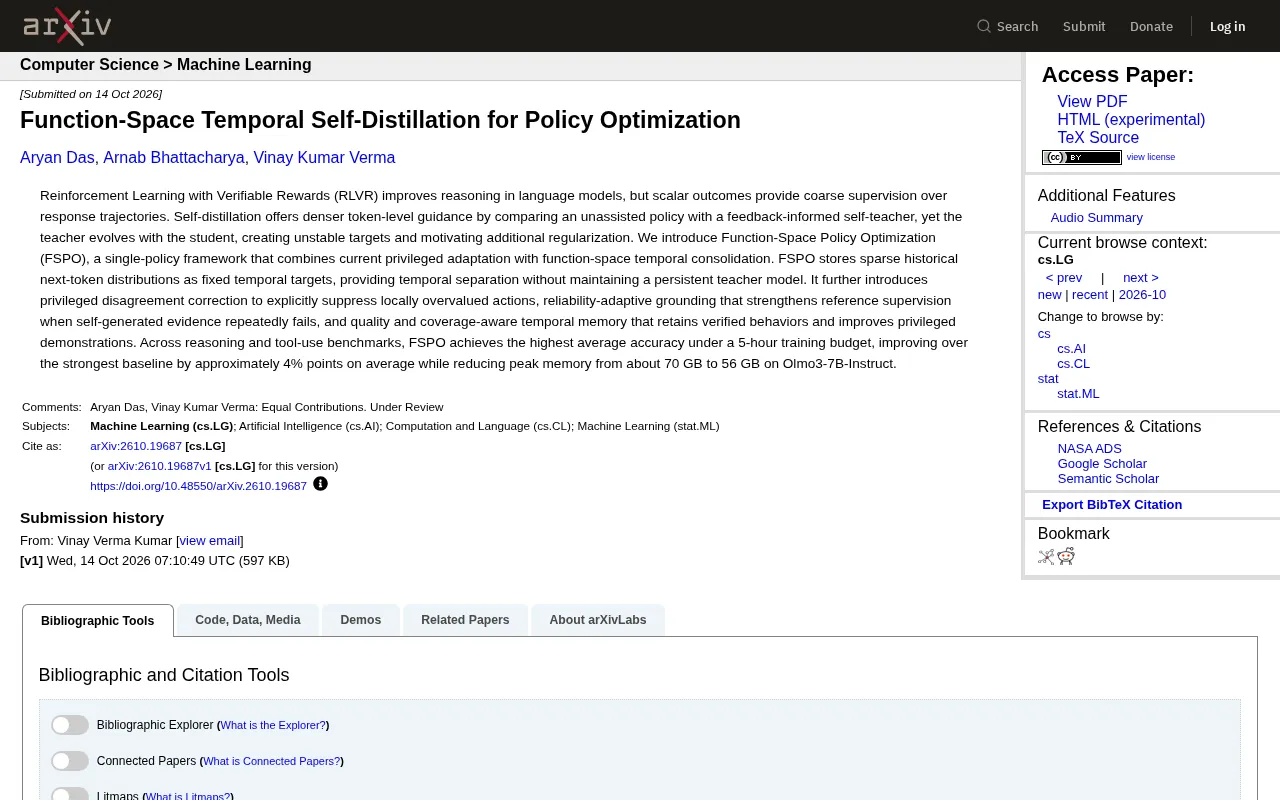Open the Google Scholar link

click(x=1102, y=464)
